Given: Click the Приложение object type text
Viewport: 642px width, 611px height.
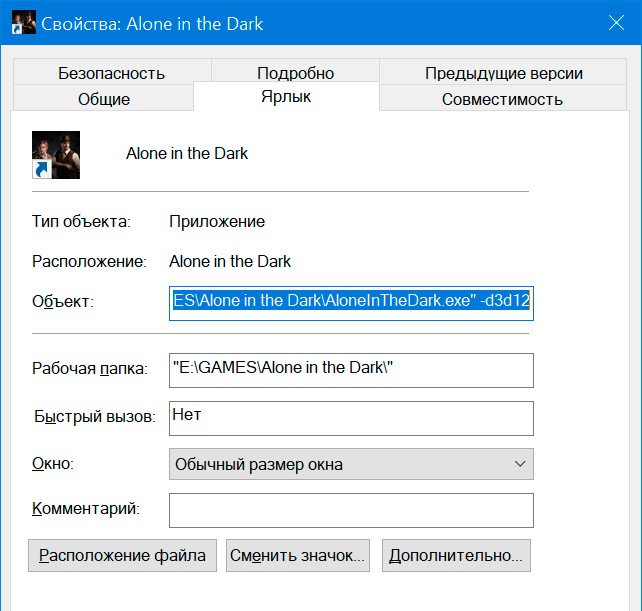Looking at the screenshot, I should click(x=217, y=222).
